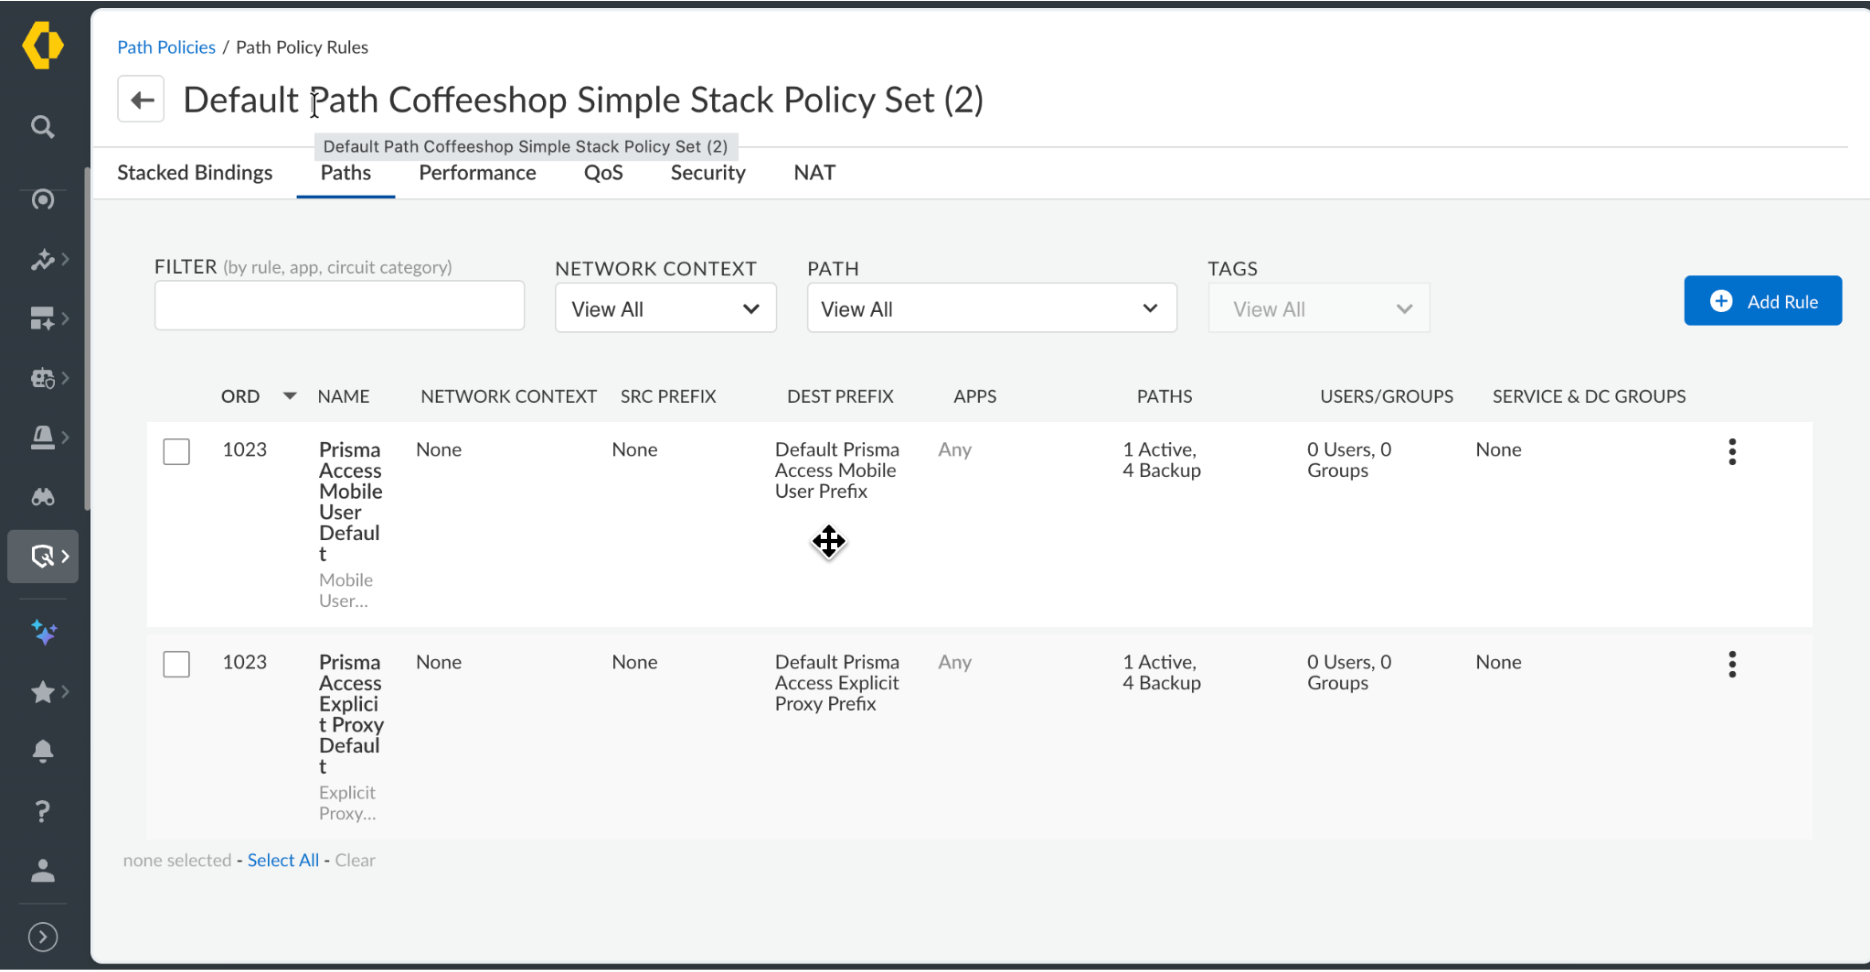Open the Tags View All dropdown
The height and width of the screenshot is (972, 1870).
(x=1319, y=309)
